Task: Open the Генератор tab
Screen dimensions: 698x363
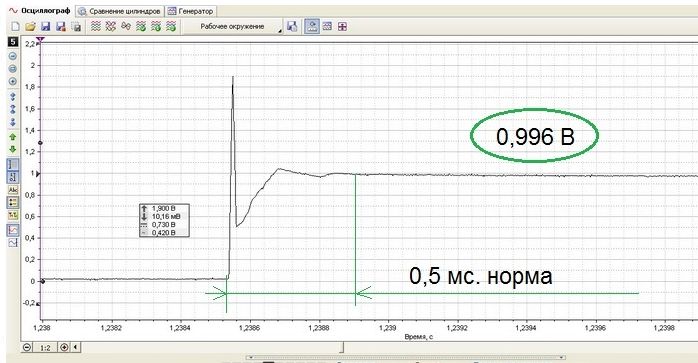Action: click(191, 11)
